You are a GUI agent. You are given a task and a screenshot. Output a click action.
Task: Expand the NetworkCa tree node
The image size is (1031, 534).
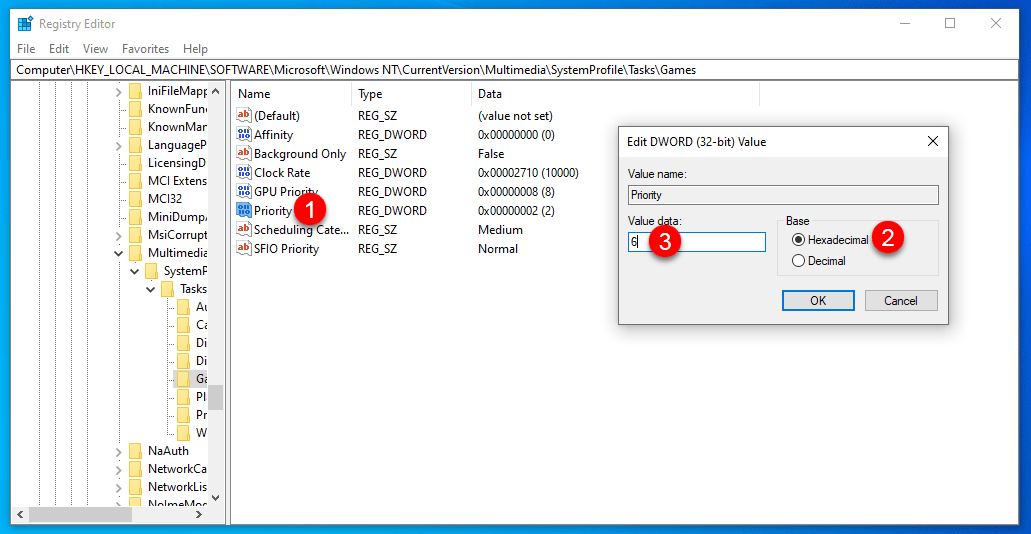(119, 469)
